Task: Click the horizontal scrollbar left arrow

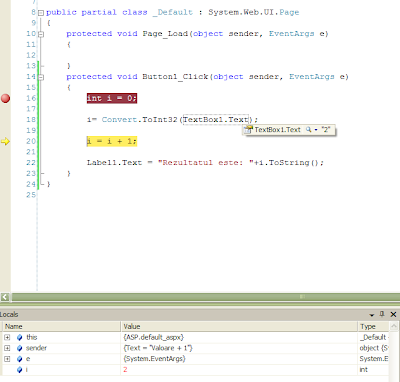Action: [5, 297]
